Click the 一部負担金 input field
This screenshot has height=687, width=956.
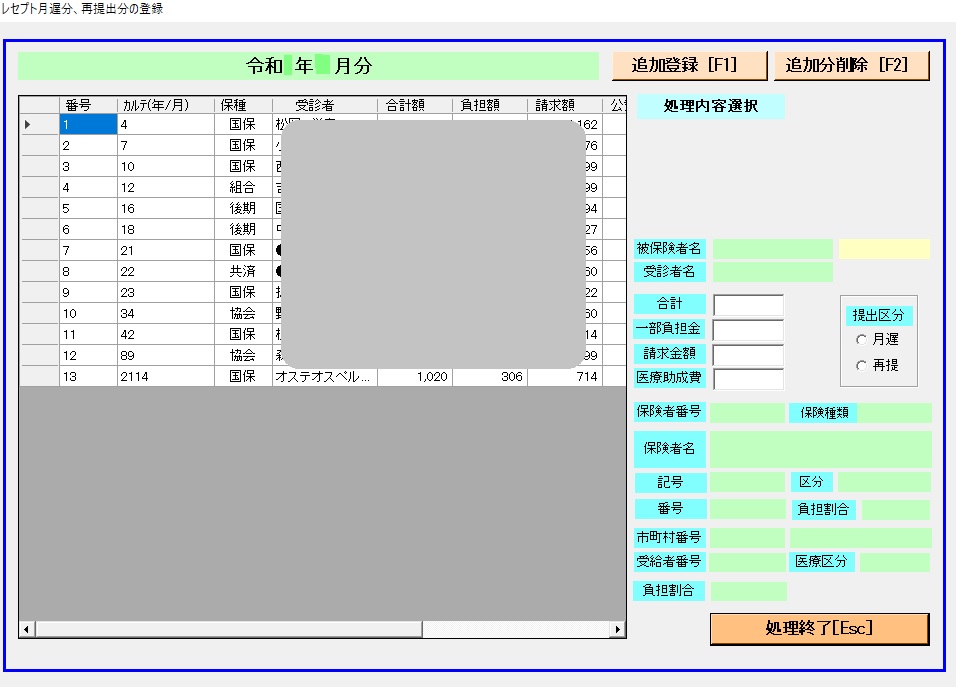point(748,329)
